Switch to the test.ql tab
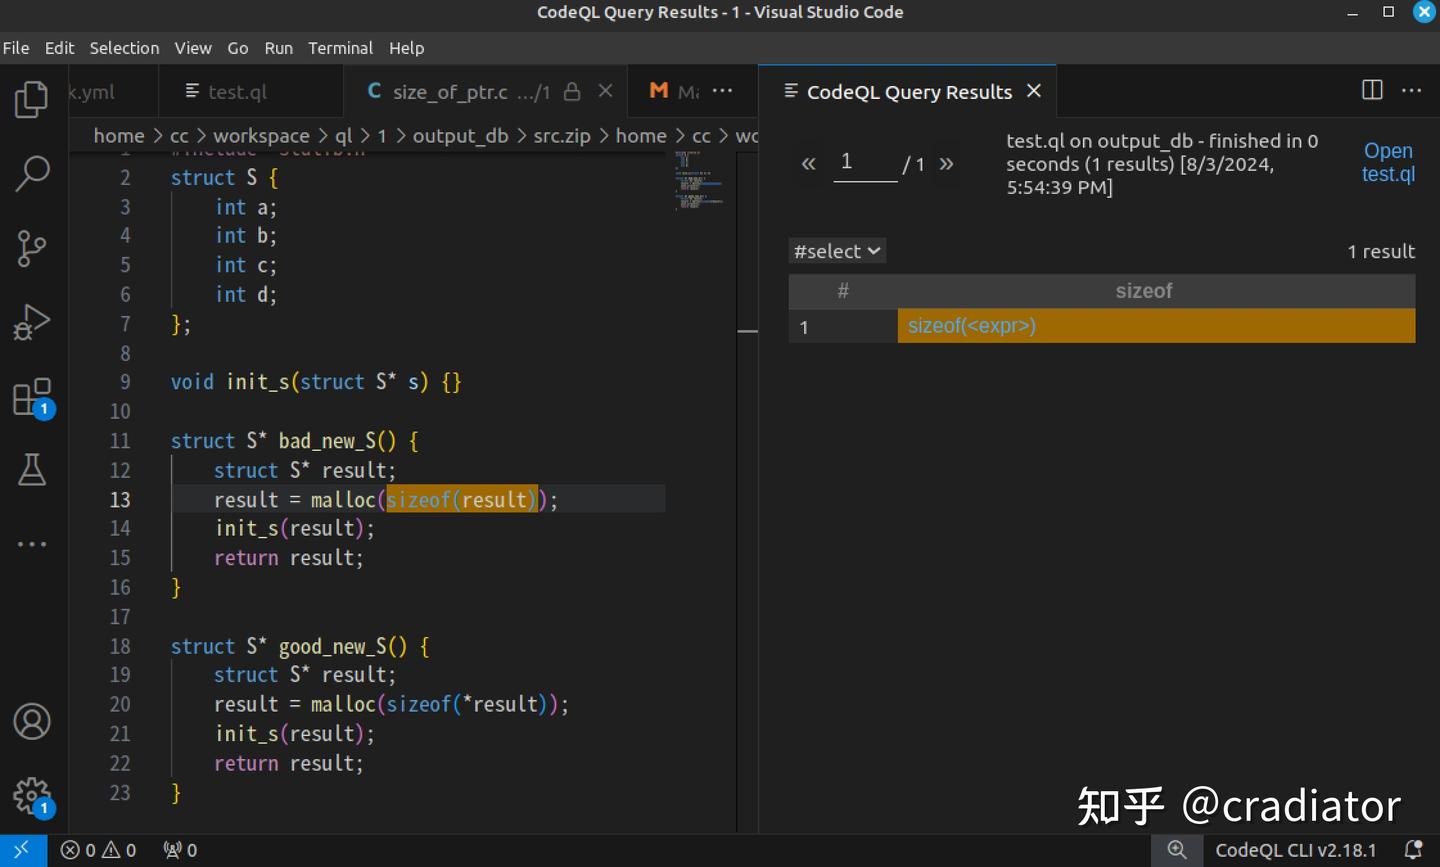Viewport: 1440px width, 867px height. point(237,91)
